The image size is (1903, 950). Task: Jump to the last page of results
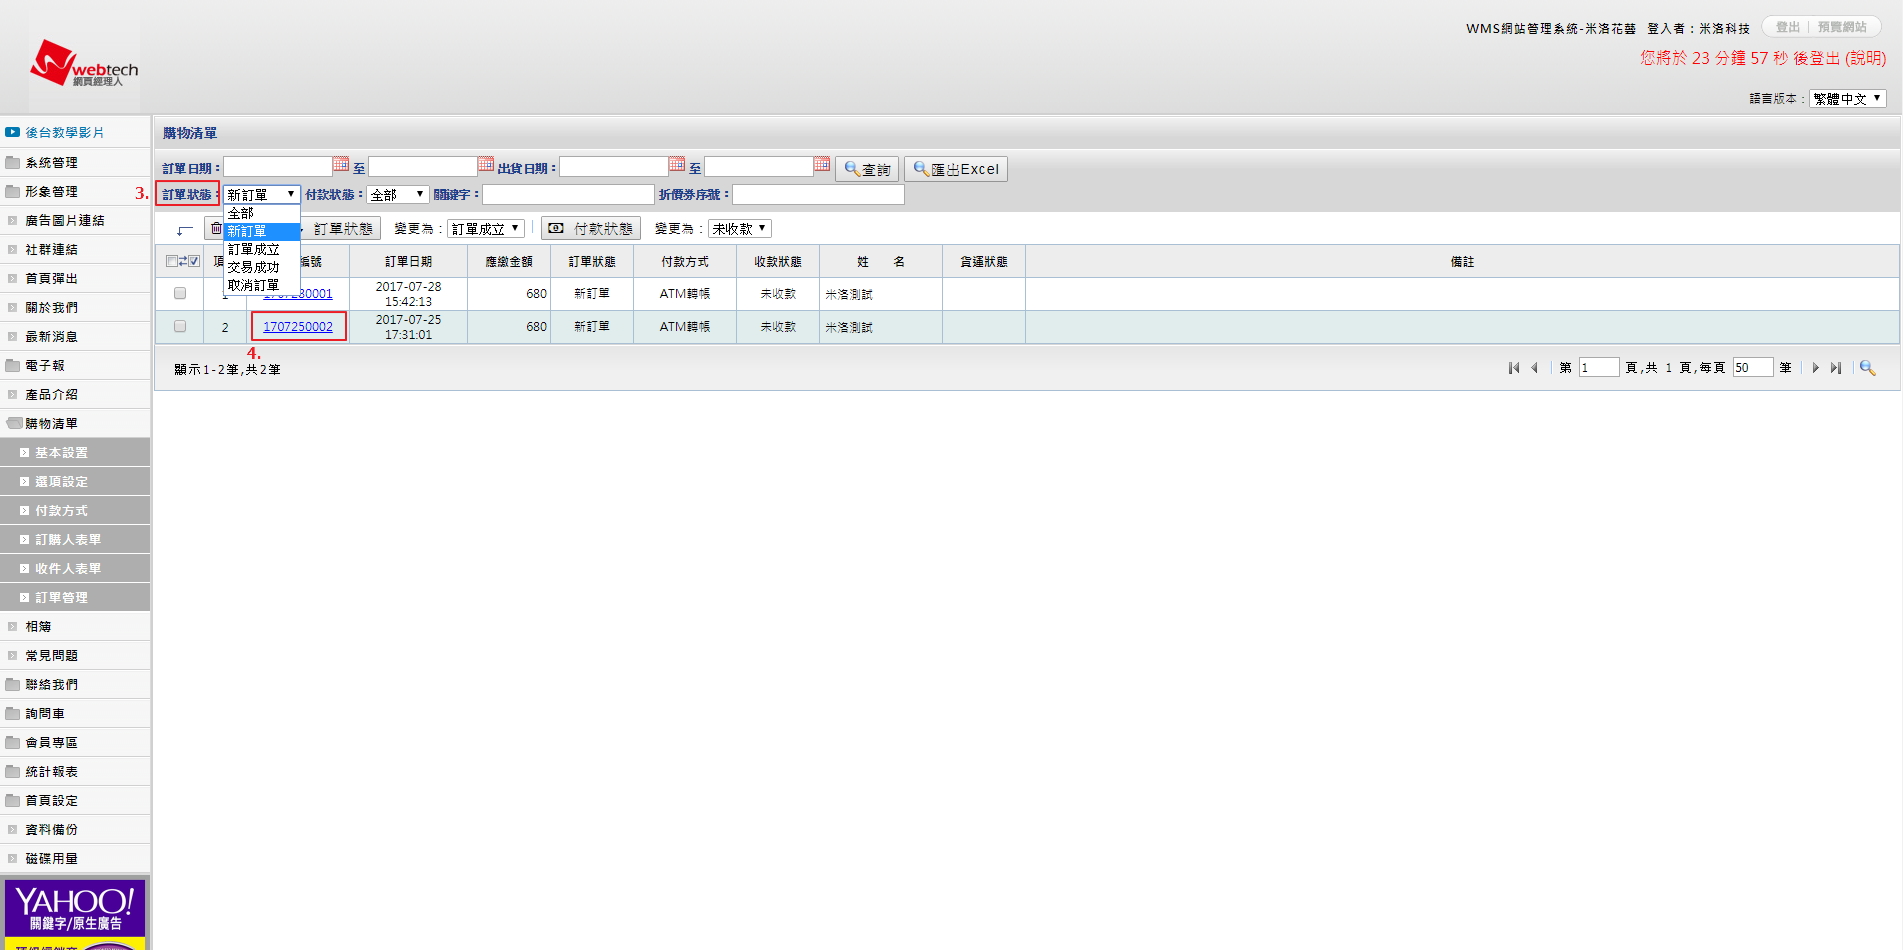1836,368
